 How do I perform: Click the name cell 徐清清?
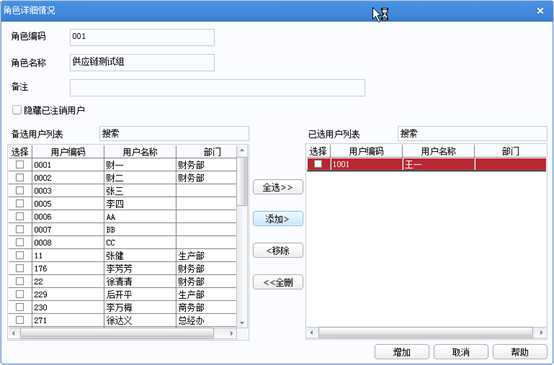click(140, 281)
